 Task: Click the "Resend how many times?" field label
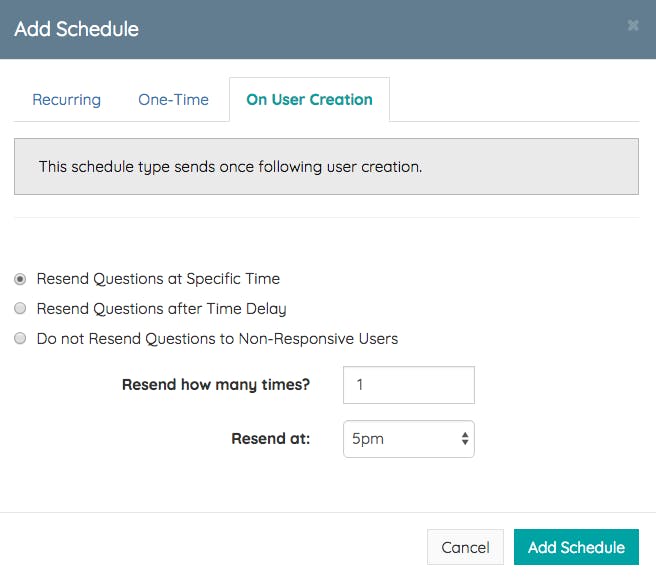pyautogui.click(x=215, y=385)
